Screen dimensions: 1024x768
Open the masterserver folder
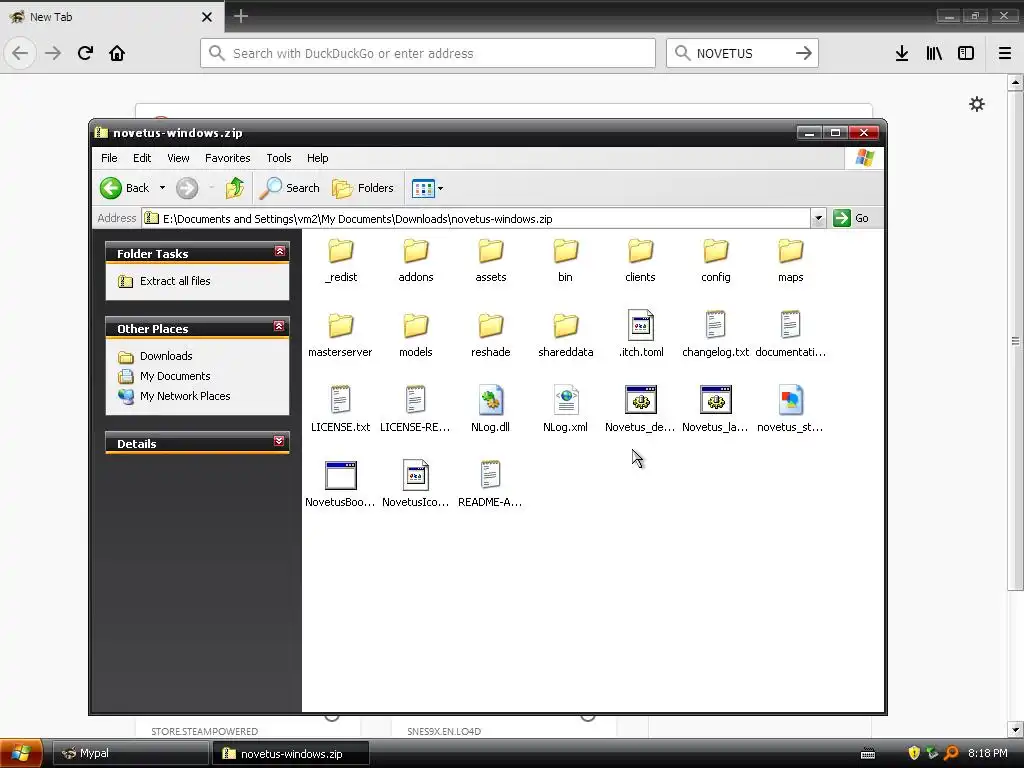[x=340, y=335]
